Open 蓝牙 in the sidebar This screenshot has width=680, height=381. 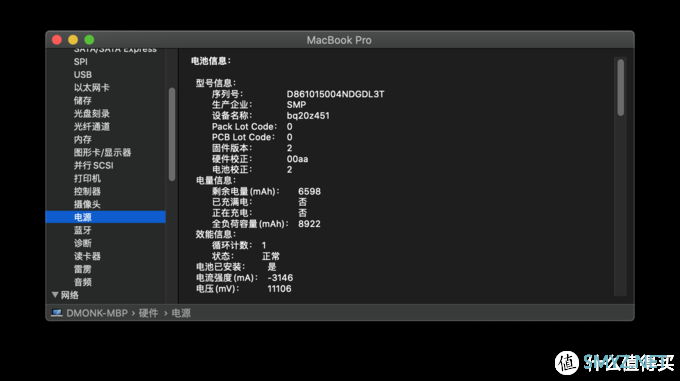(82, 230)
